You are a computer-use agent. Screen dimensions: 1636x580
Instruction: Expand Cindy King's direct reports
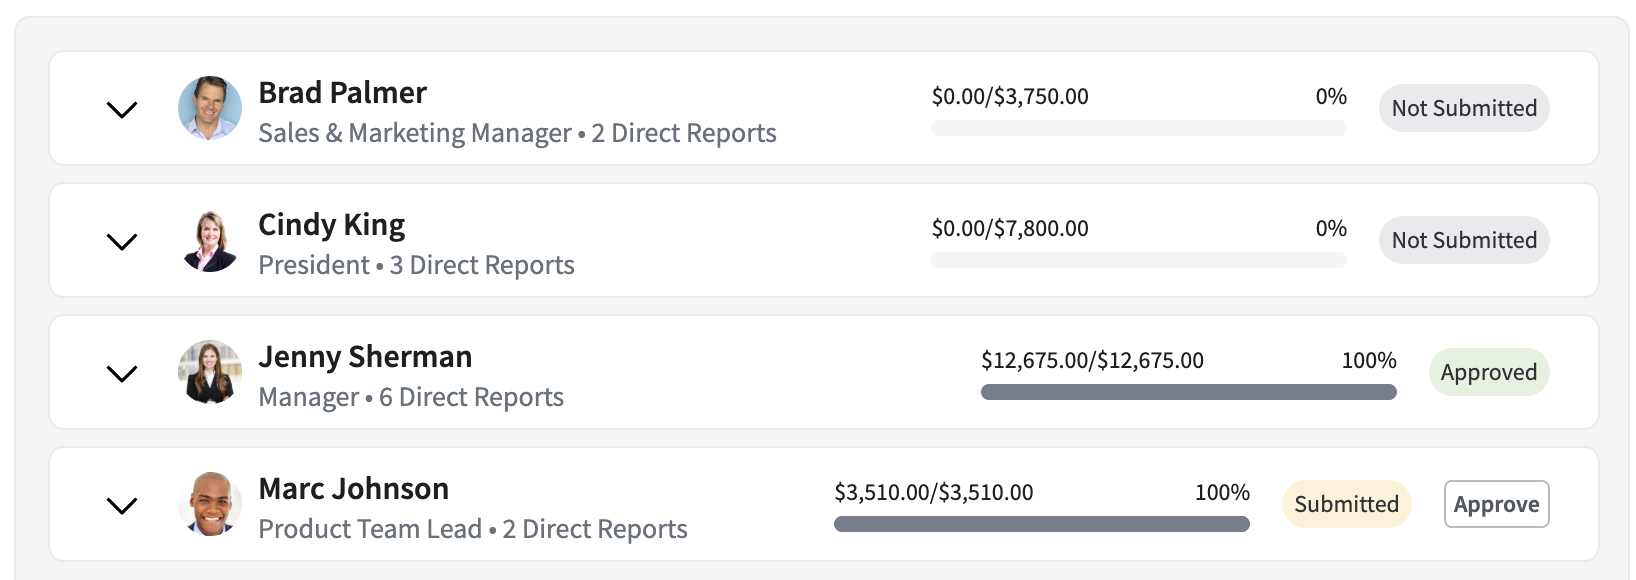click(122, 242)
